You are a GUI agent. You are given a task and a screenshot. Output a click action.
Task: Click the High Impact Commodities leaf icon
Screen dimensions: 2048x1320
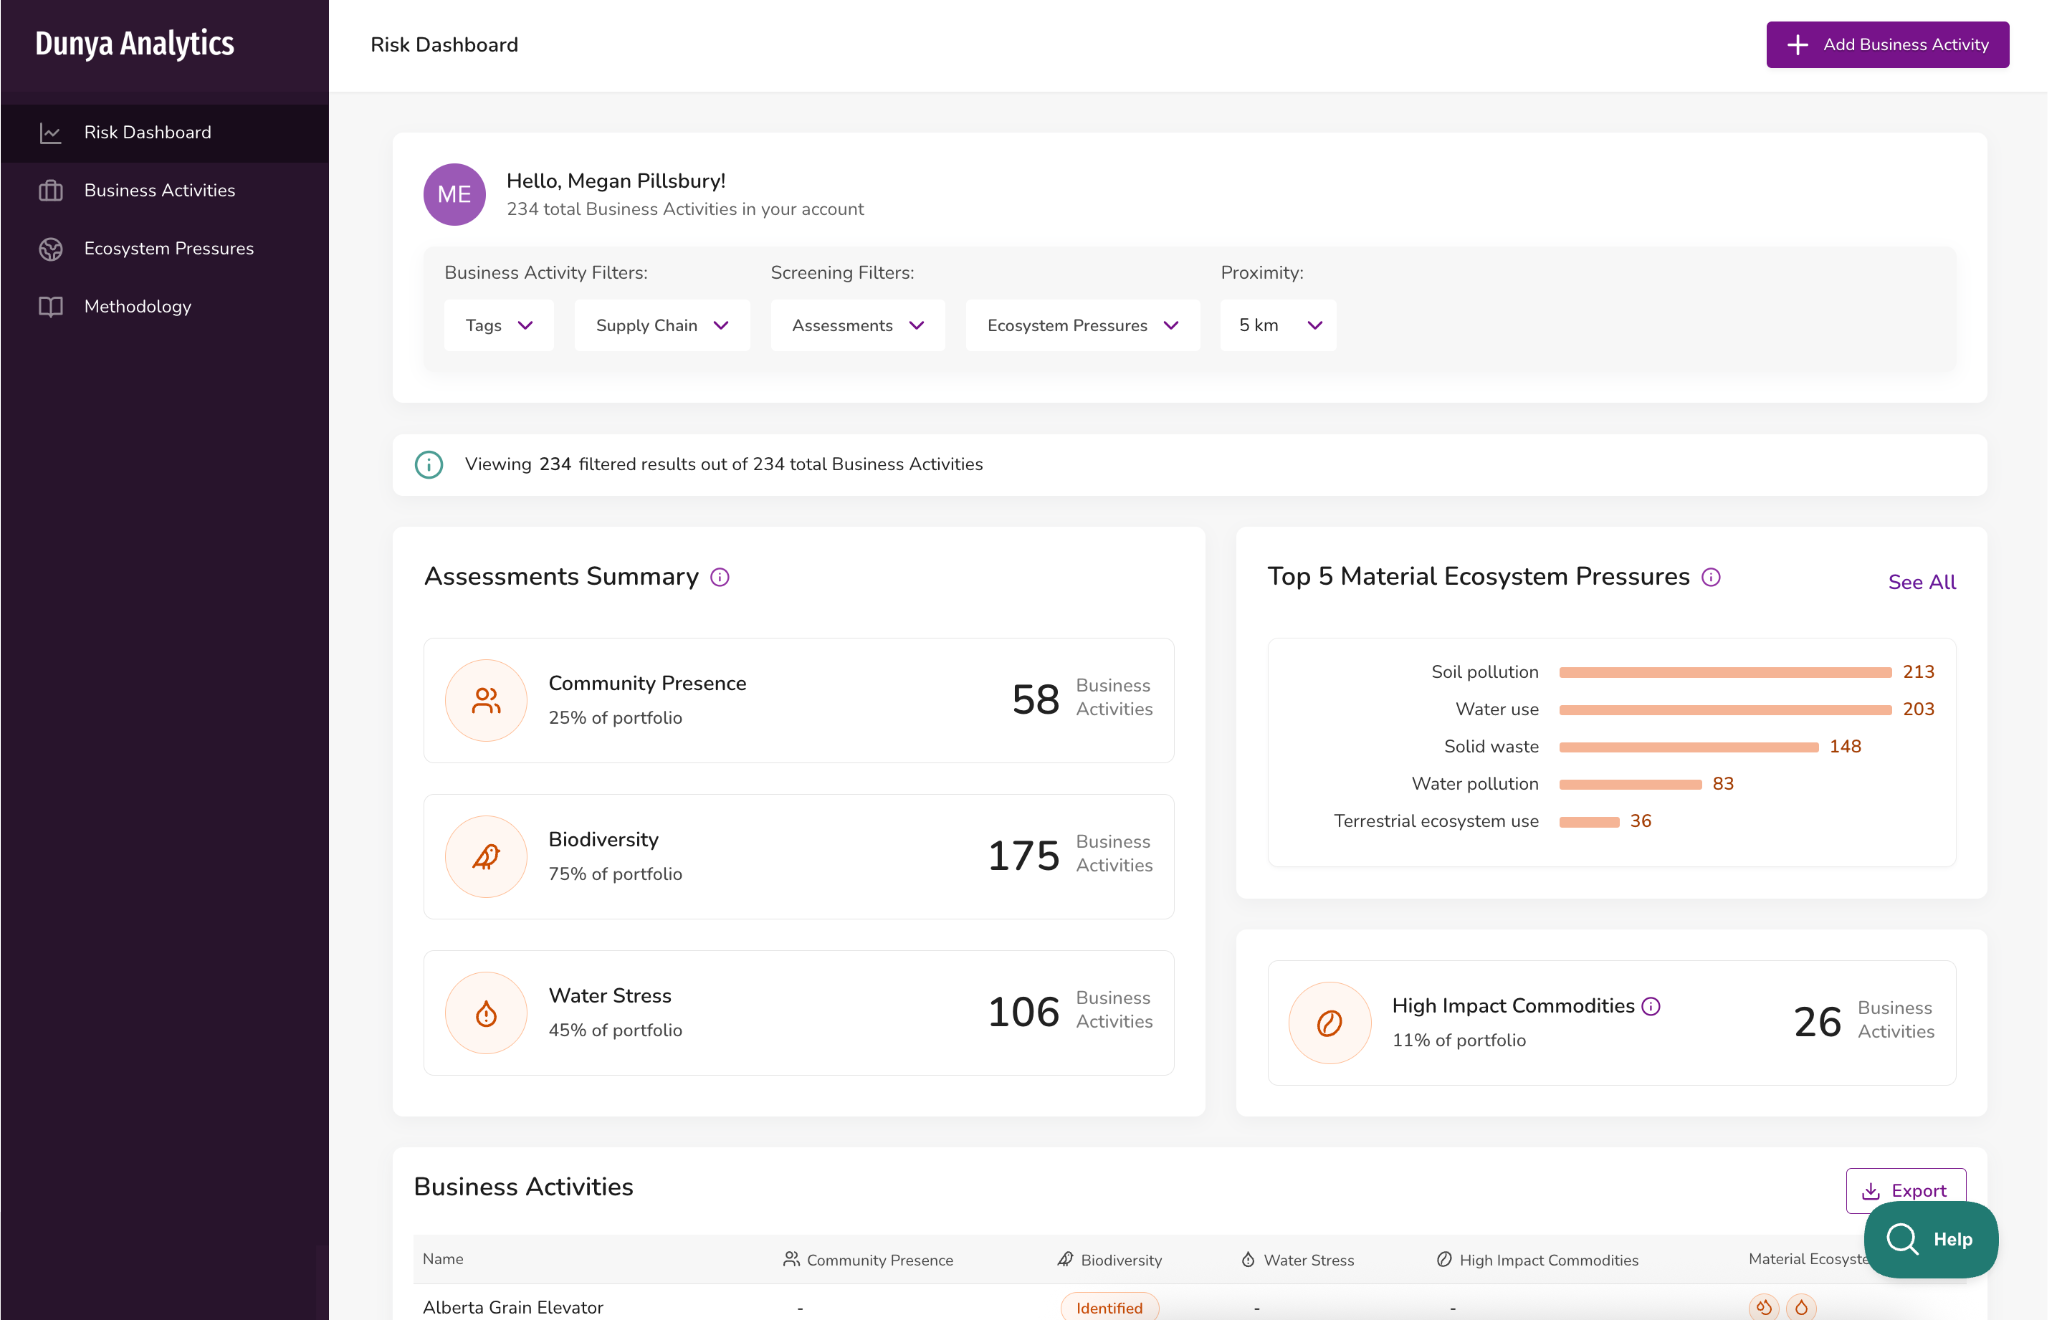click(1329, 1023)
